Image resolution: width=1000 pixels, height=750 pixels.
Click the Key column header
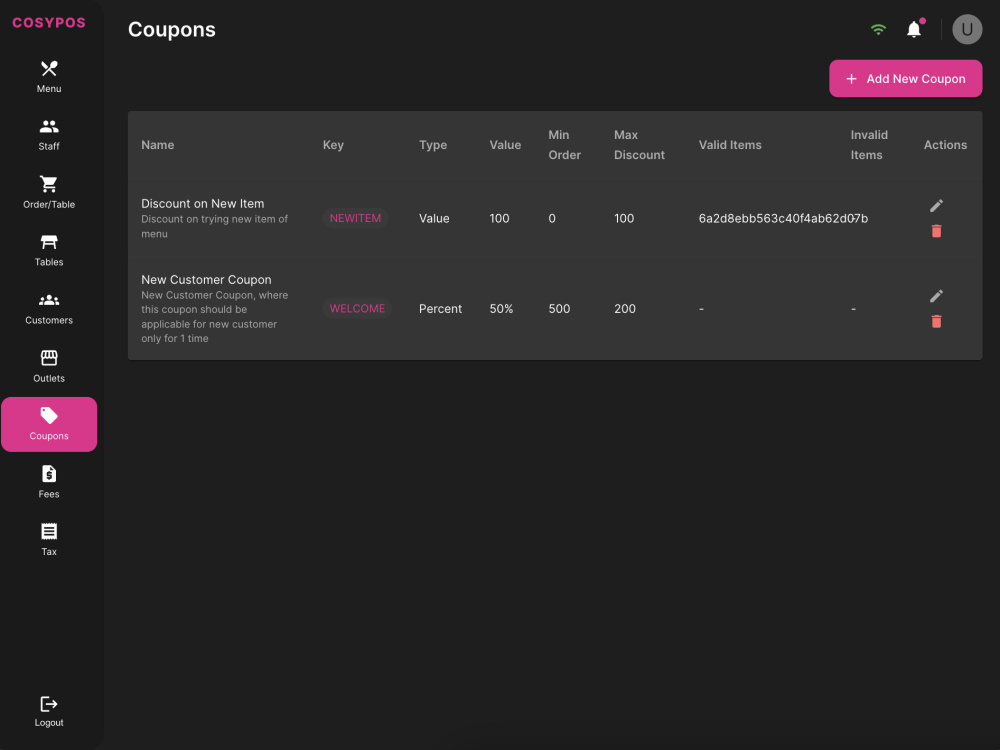(333, 145)
